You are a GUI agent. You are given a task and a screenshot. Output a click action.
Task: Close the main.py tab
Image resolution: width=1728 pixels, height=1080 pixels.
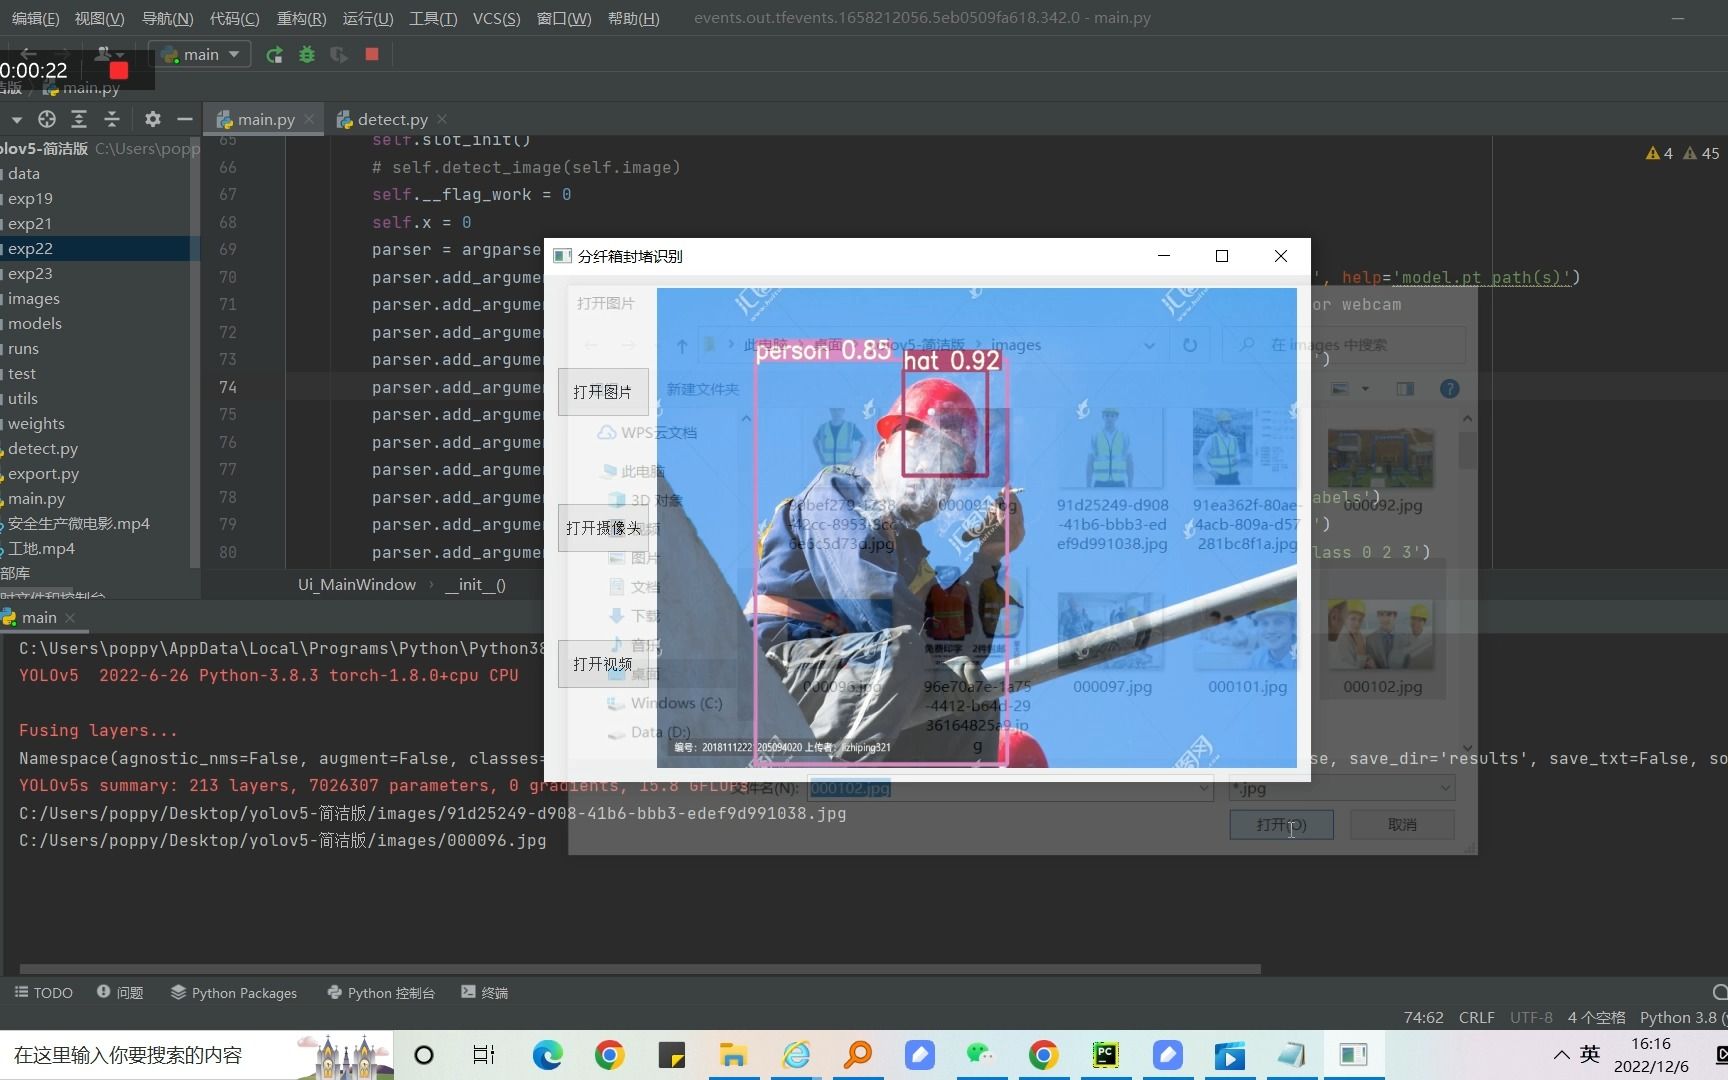pos(309,119)
